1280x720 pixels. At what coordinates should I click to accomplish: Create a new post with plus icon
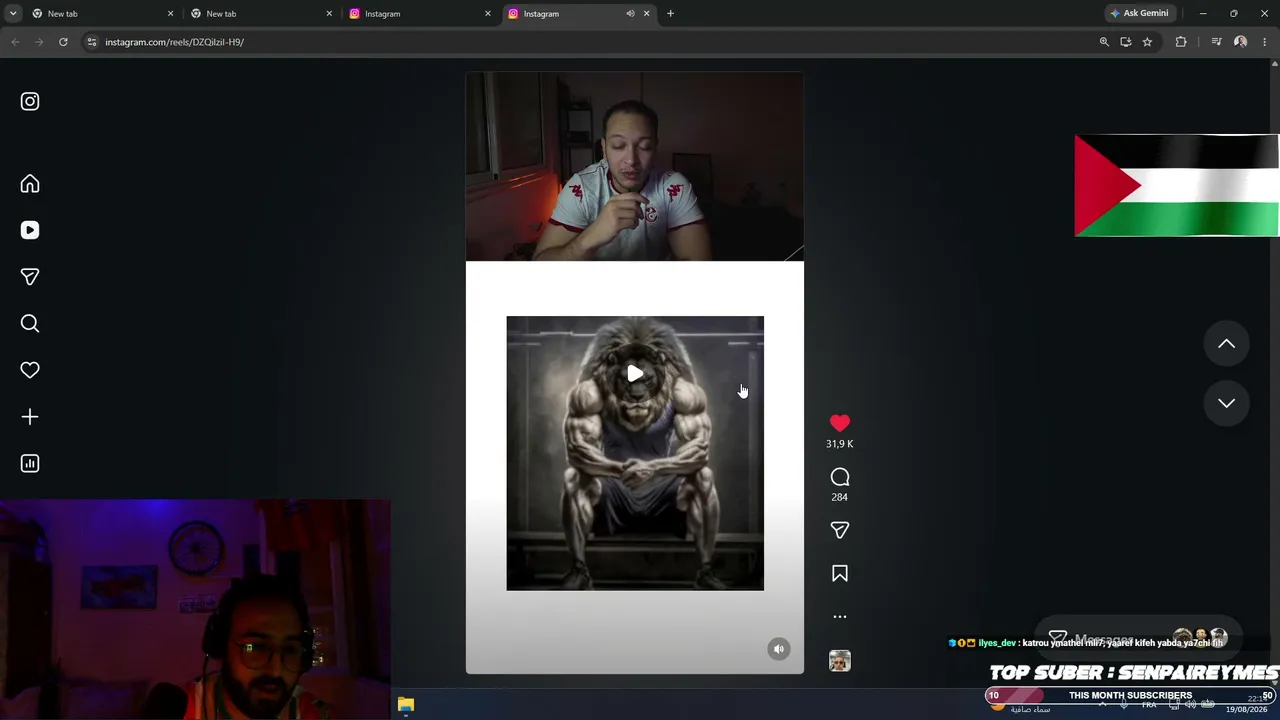click(30, 417)
